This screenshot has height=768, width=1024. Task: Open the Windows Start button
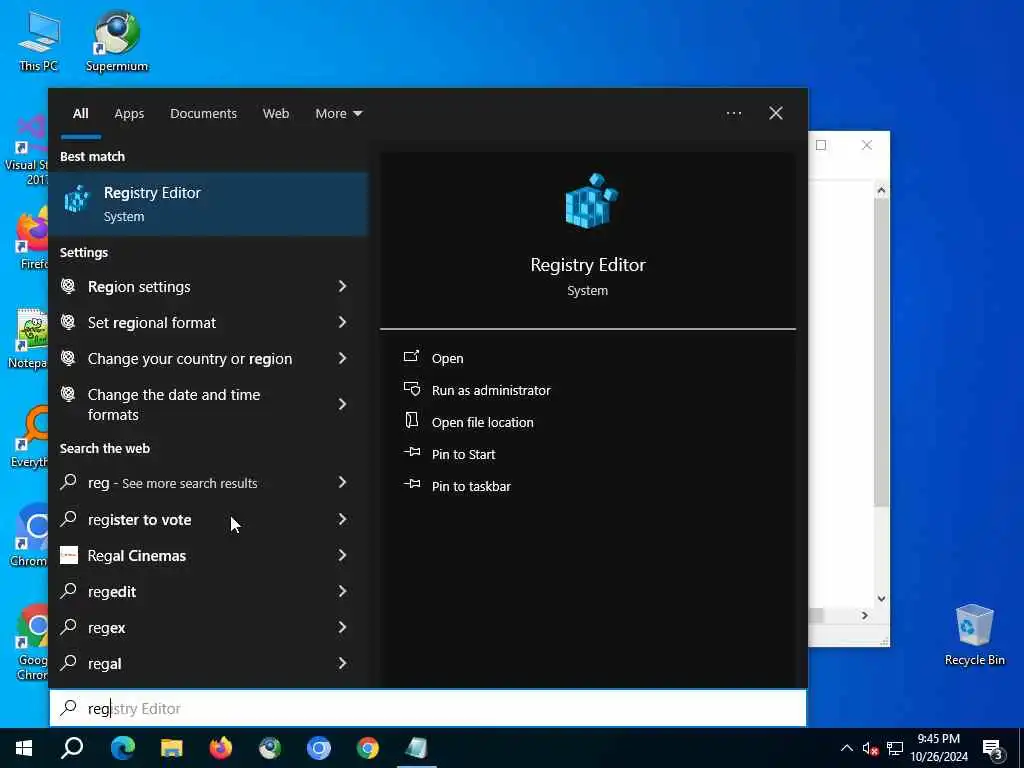24,748
